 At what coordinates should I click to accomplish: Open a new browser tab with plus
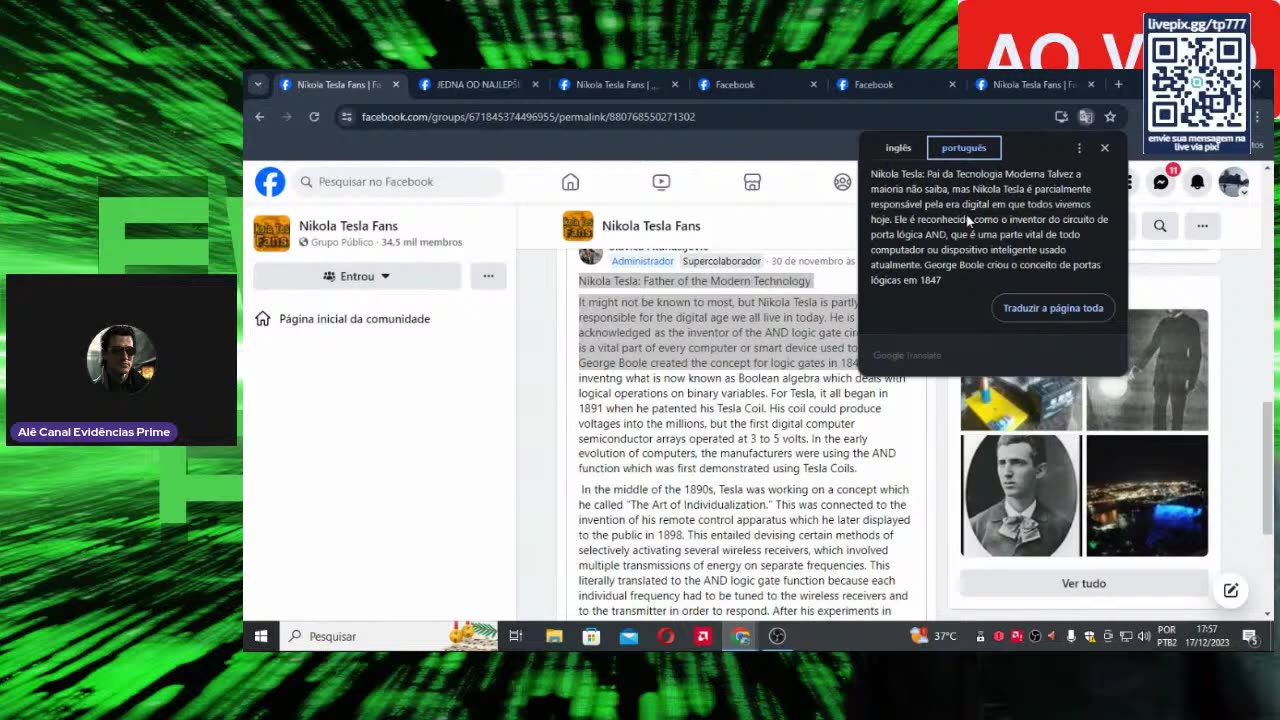1118,85
